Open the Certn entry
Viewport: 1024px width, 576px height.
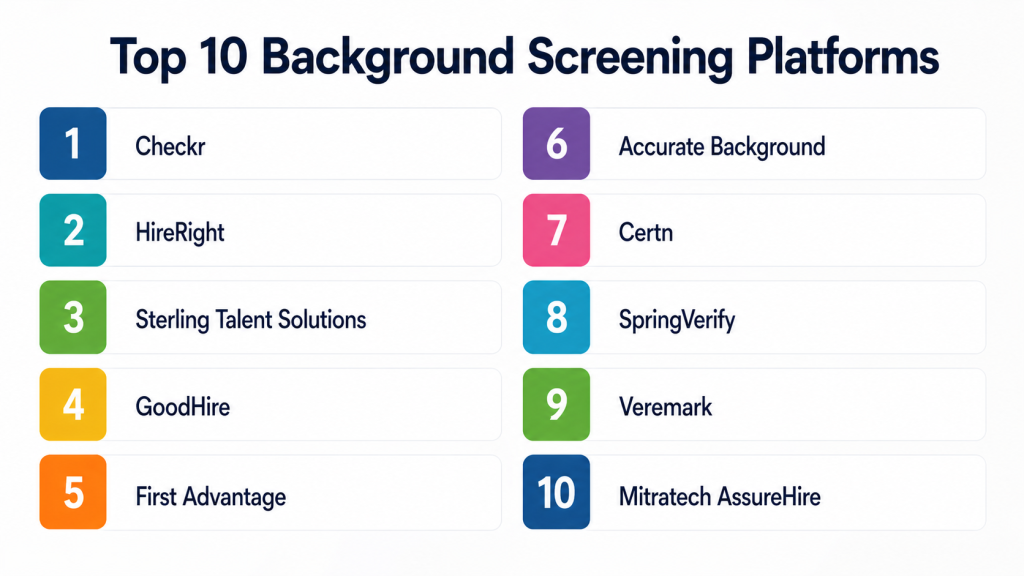coord(646,233)
